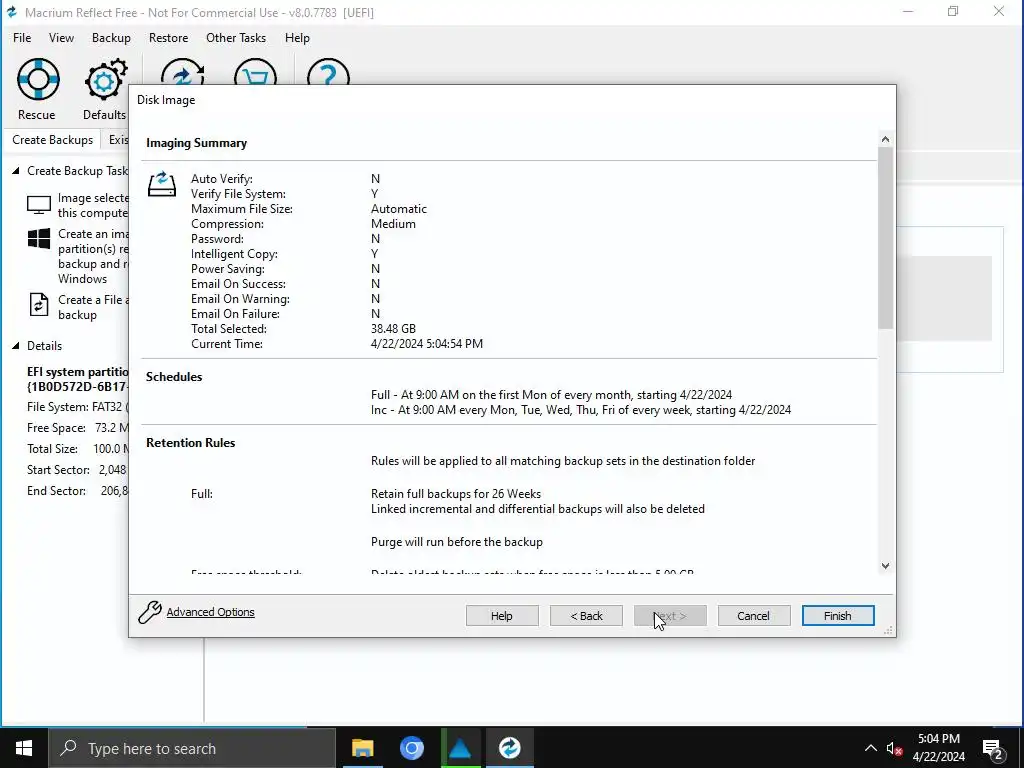Click scroll up arrow in summary pane
1024x768 pixels.
coord(885,139)
